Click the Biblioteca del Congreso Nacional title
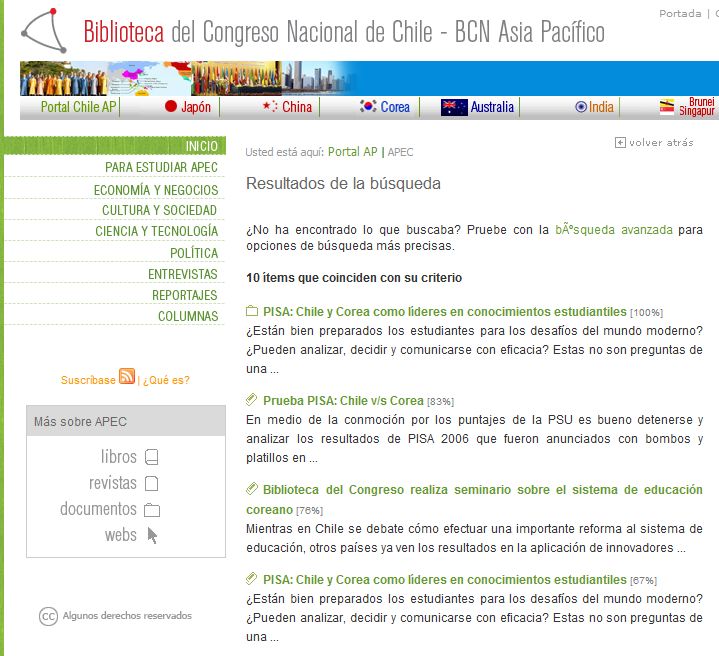Viewport: 719px width, 656px height. pyautogui.click(x=344, y=32)
